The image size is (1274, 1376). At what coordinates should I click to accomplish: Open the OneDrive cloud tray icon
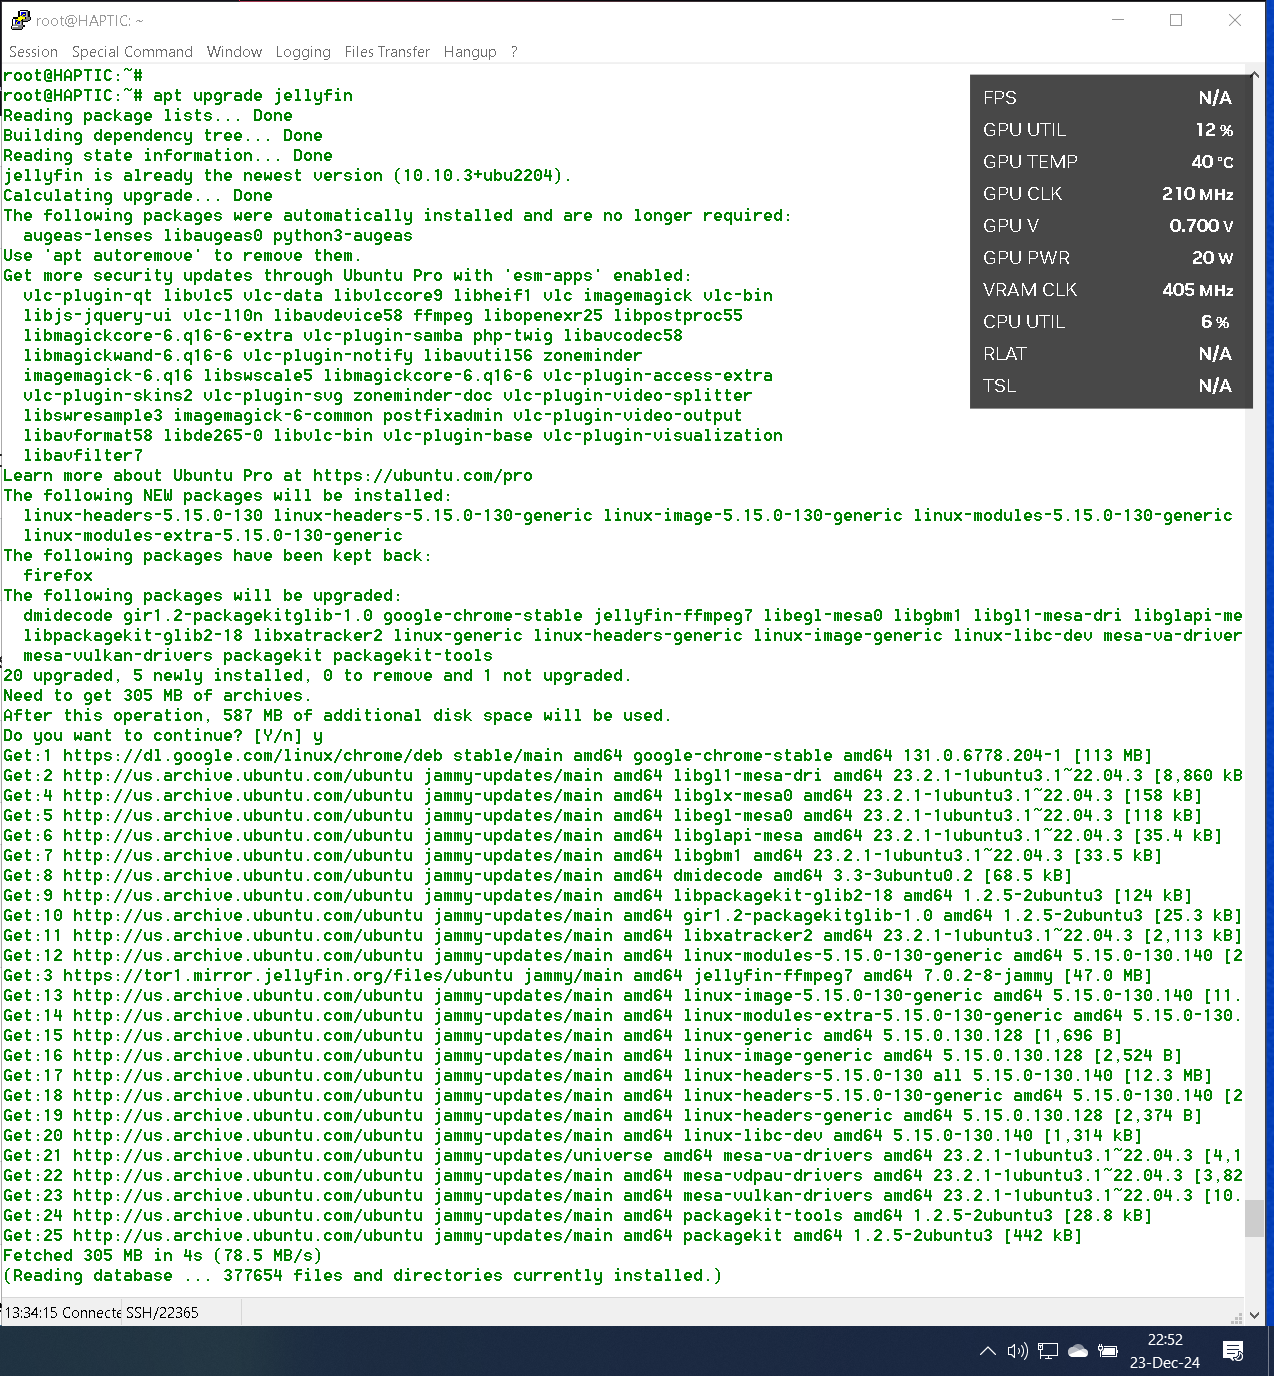click(1078, 1351)
